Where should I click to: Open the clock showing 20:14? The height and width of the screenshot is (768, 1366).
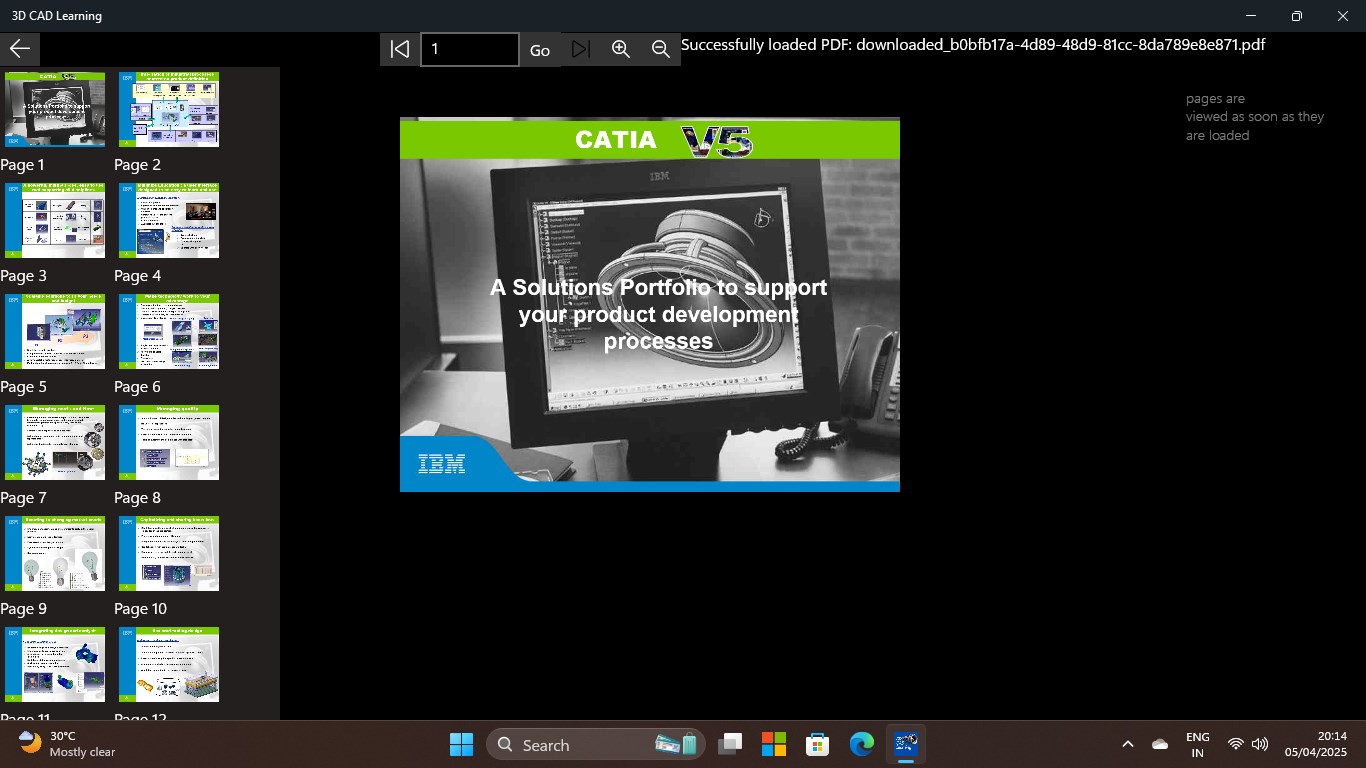pyautogui.click(x=1316, y=744)
